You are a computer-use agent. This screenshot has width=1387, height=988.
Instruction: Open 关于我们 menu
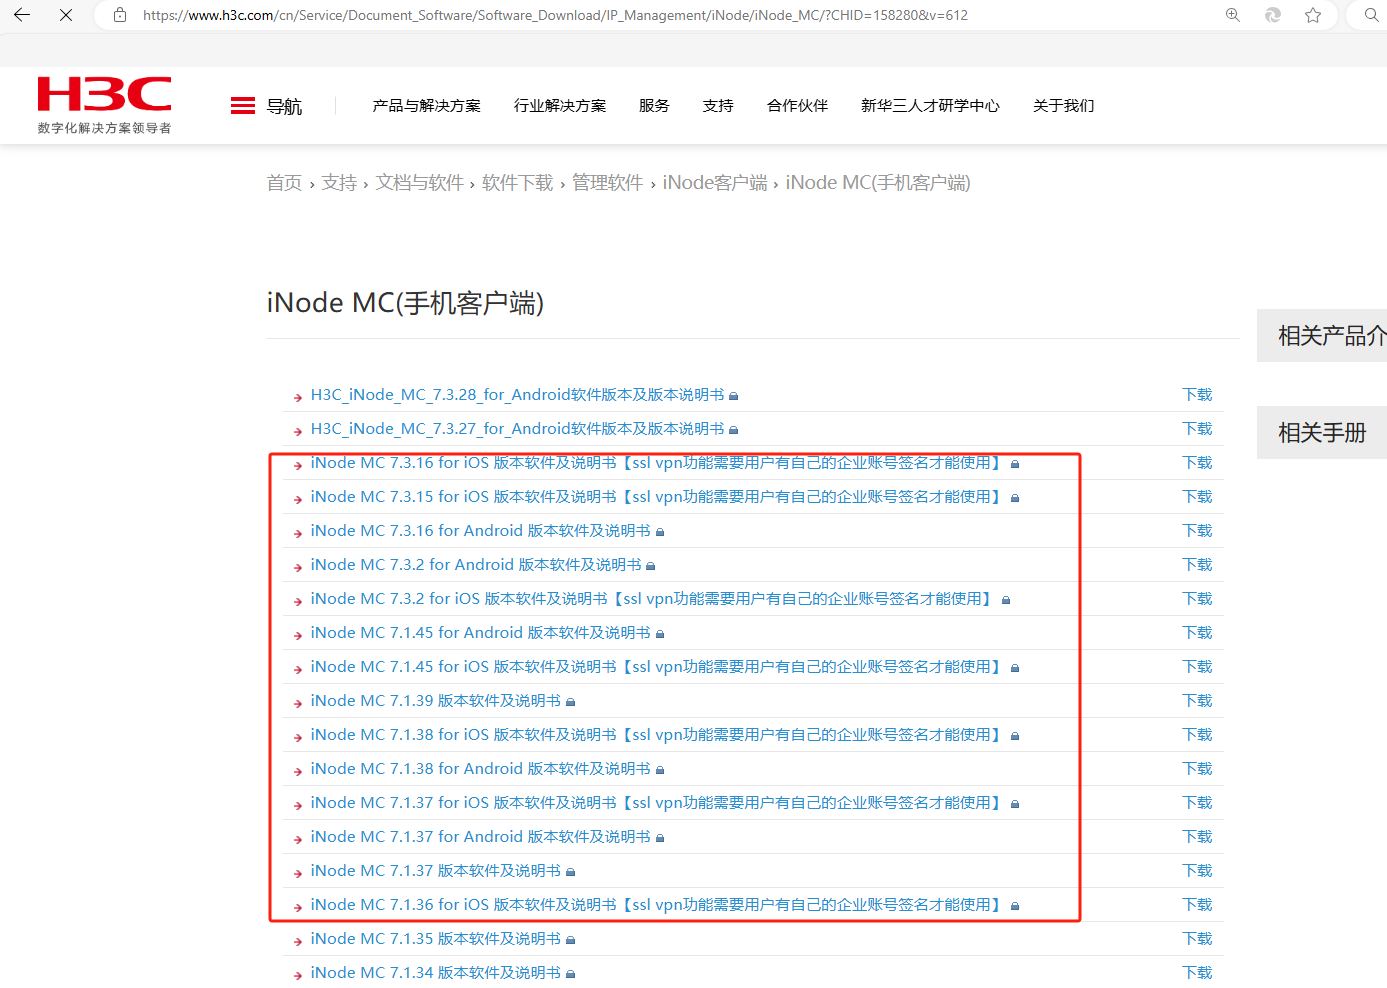tap(1063, 106)
